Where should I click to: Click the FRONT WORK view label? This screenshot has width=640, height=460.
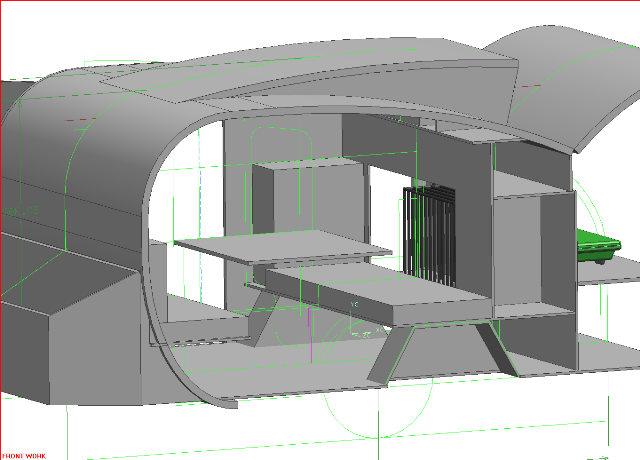click(24, 456)
